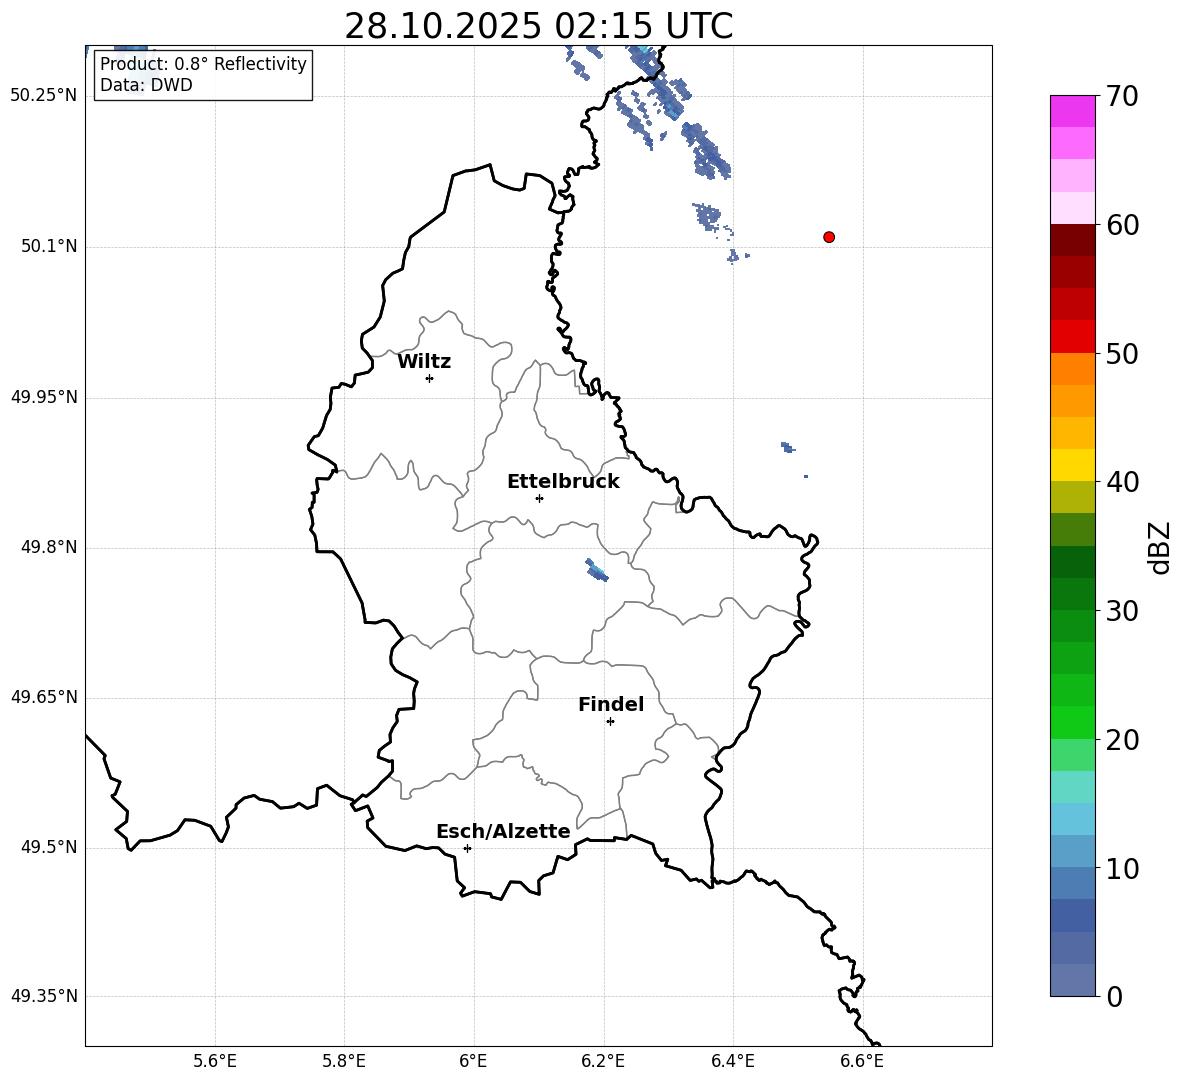The height and width of the screenshot is (1081, 1184).
Task: Click the latitude label 49.95°N
Action: coord(44,397)
